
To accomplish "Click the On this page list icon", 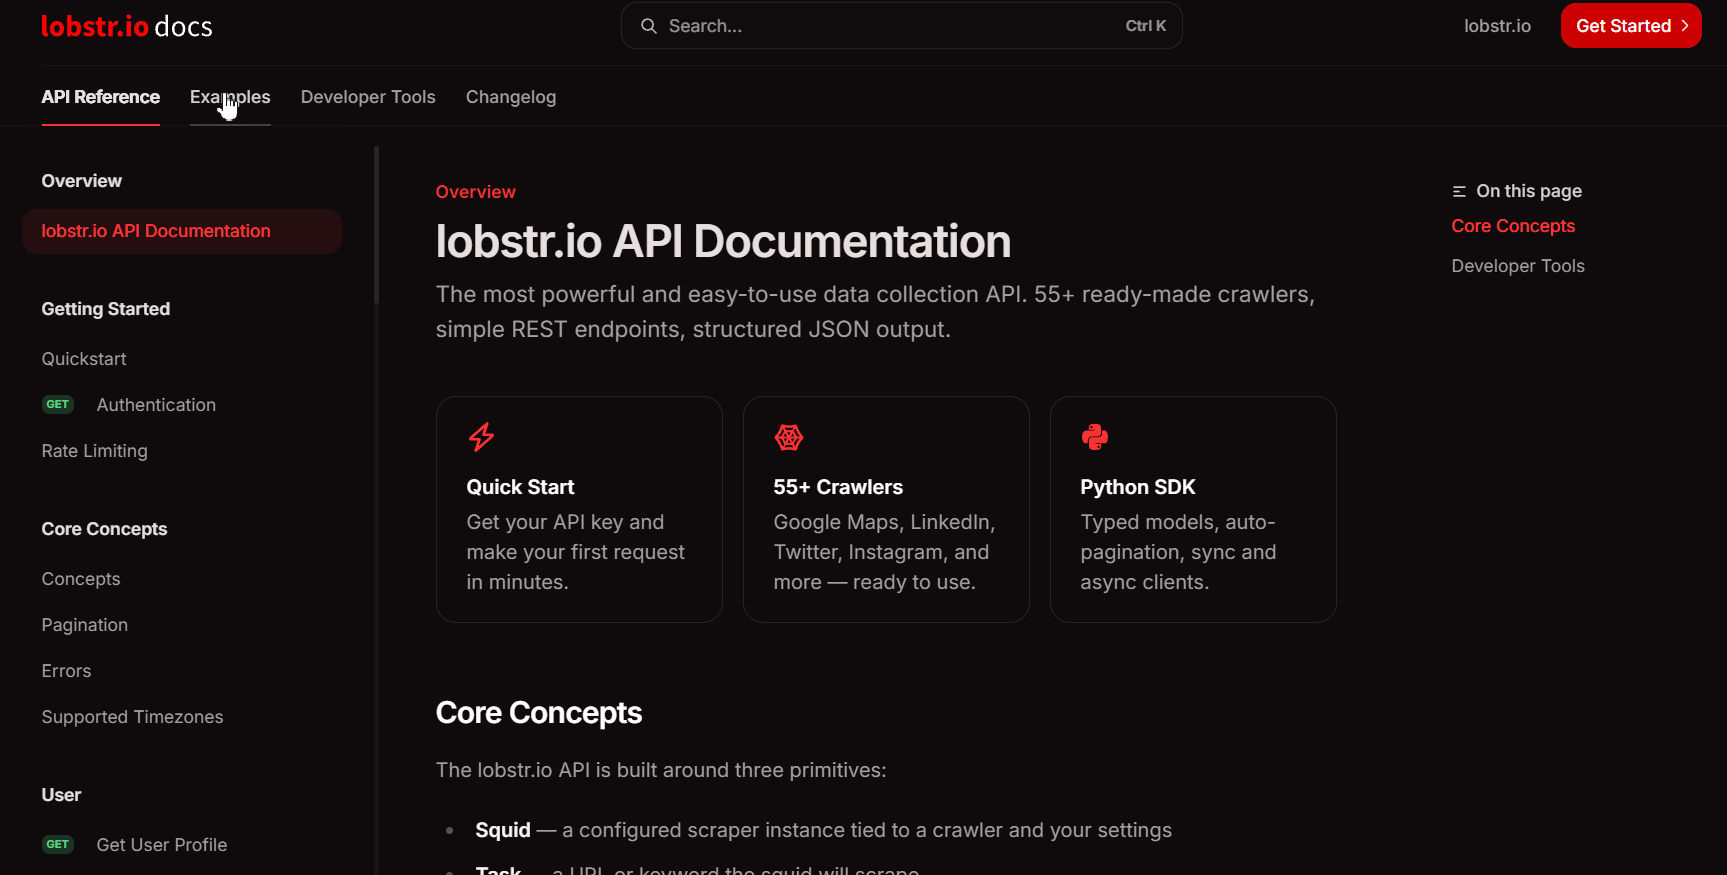I will tap(1459, 191).
